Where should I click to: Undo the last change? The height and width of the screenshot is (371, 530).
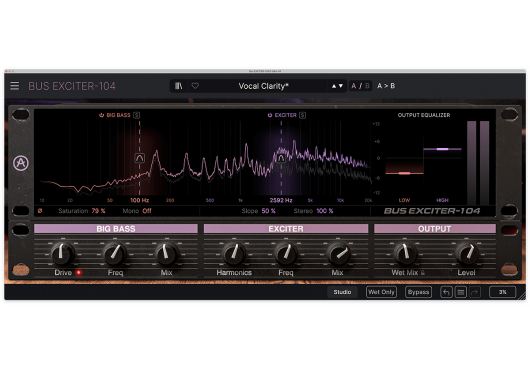click(x=446, y=292)
